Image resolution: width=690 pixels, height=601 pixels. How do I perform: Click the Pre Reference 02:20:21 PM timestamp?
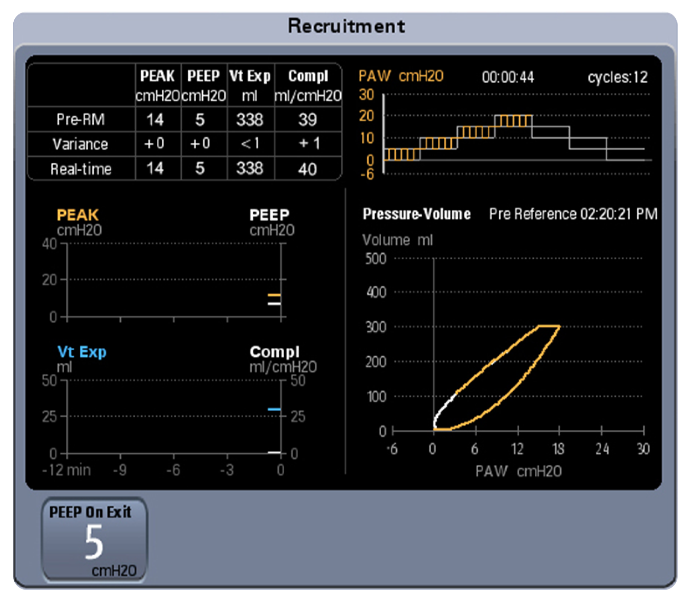tap(572, 214)
